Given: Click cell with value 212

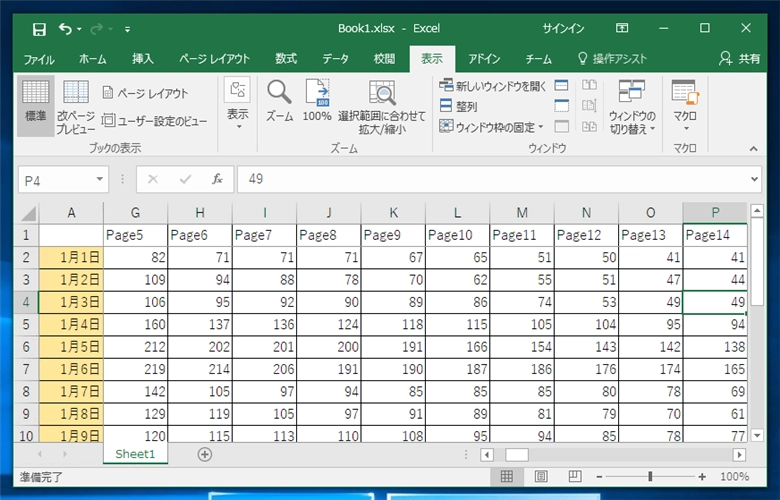Looking at the screenshot, I should (135, 347).
